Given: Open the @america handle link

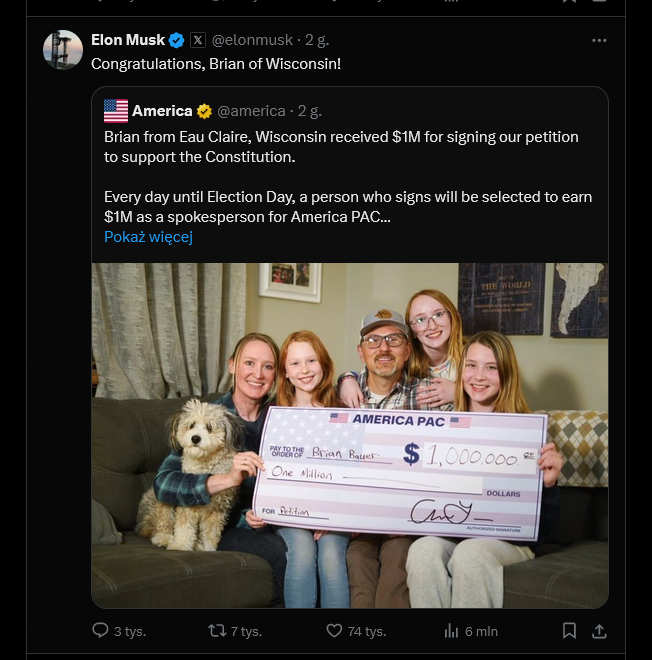Looking at the screenshot, I should (x=252, y=111).
